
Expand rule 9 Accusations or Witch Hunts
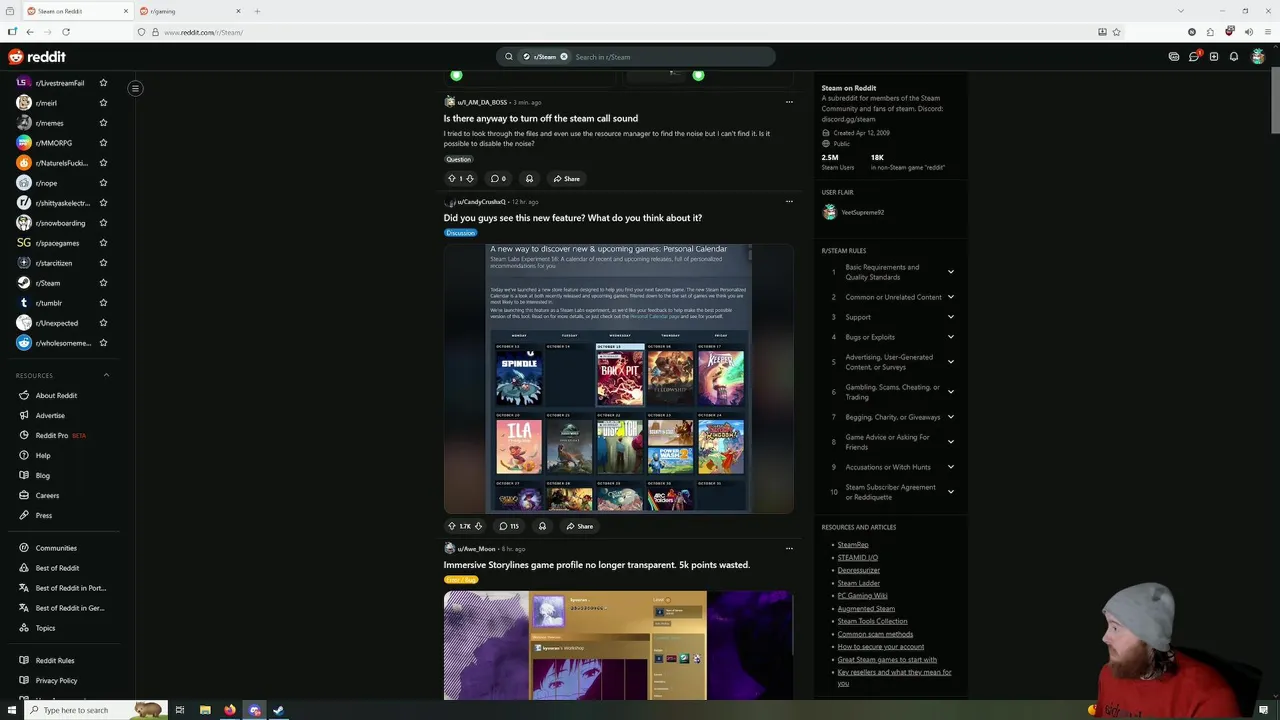tap(951, 467)
